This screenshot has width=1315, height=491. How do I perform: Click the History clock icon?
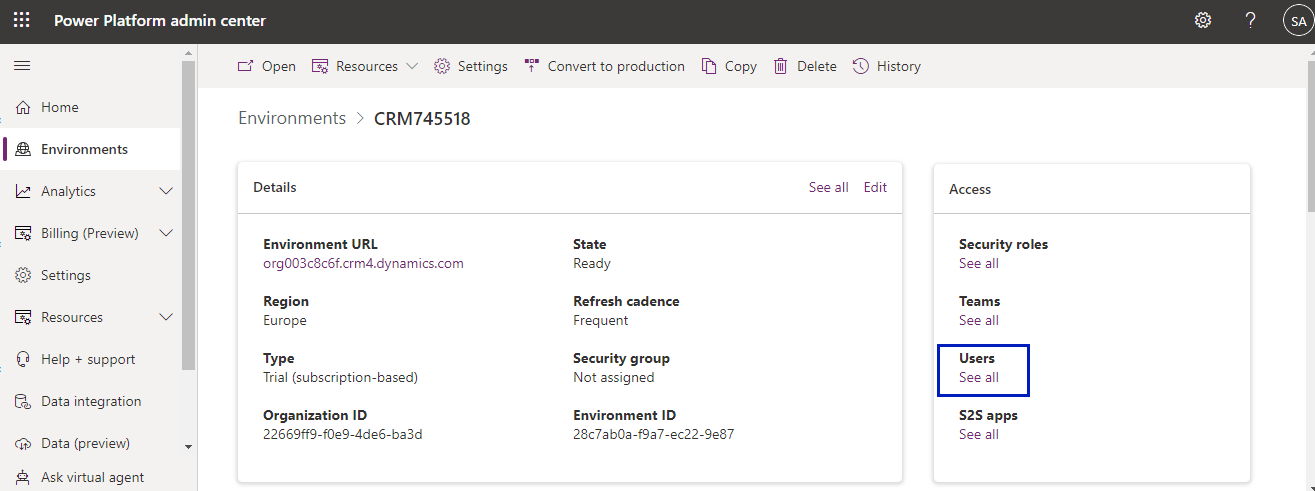pyautogui.click(x=861, y=66)
